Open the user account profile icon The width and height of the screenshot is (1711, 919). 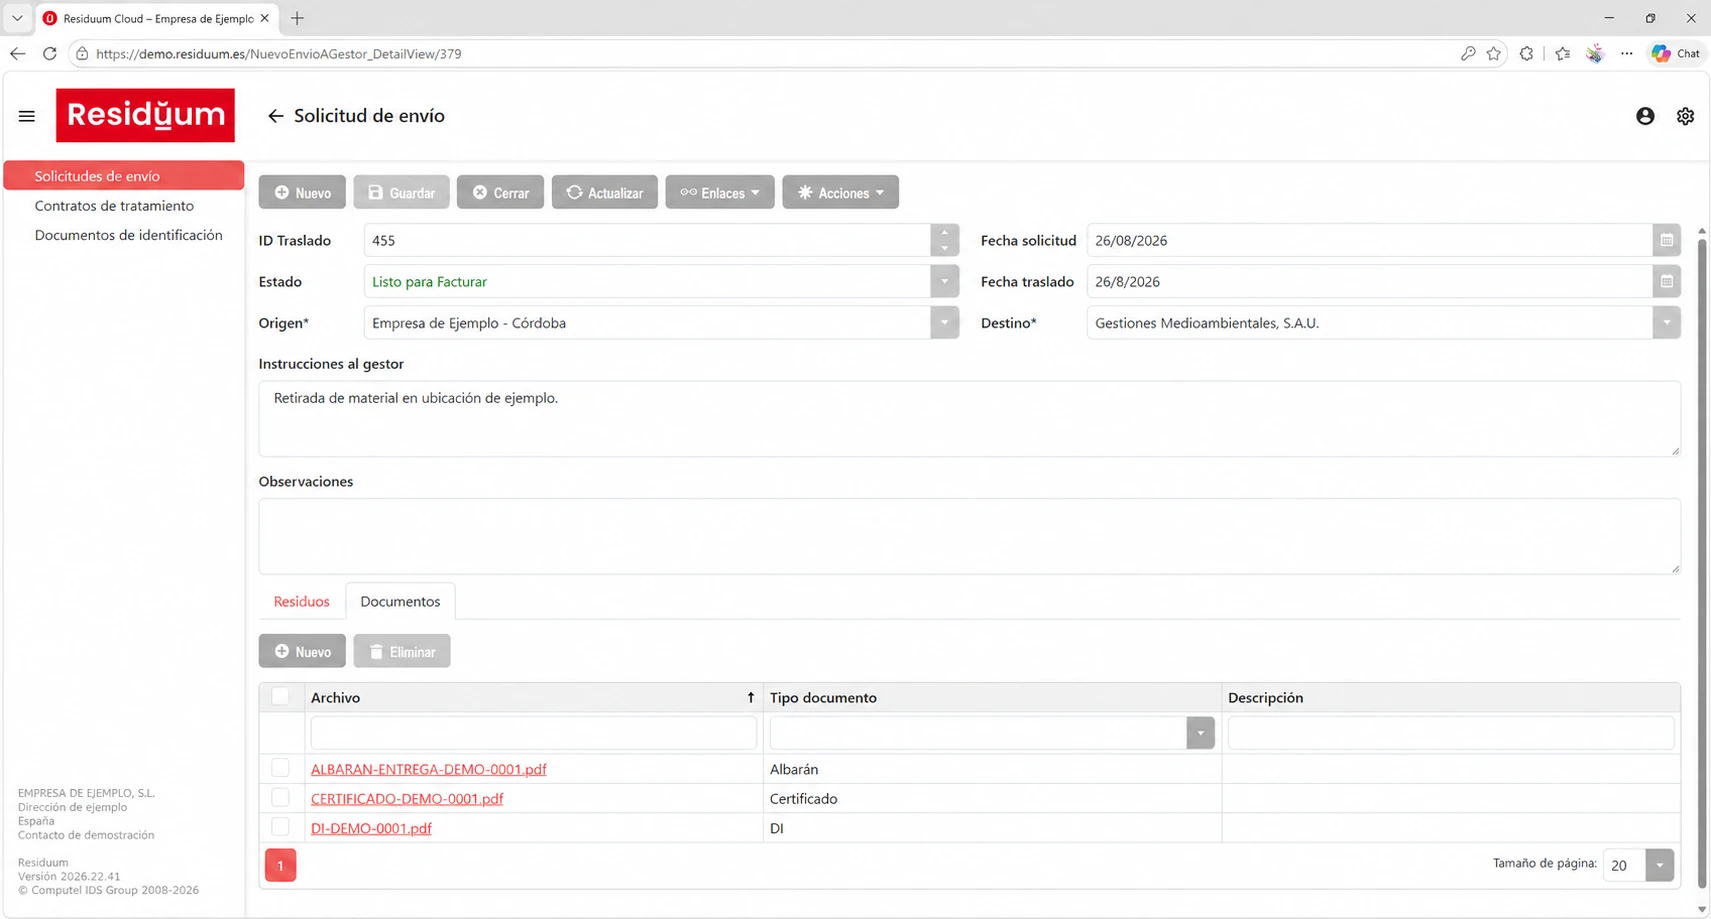1645,116
